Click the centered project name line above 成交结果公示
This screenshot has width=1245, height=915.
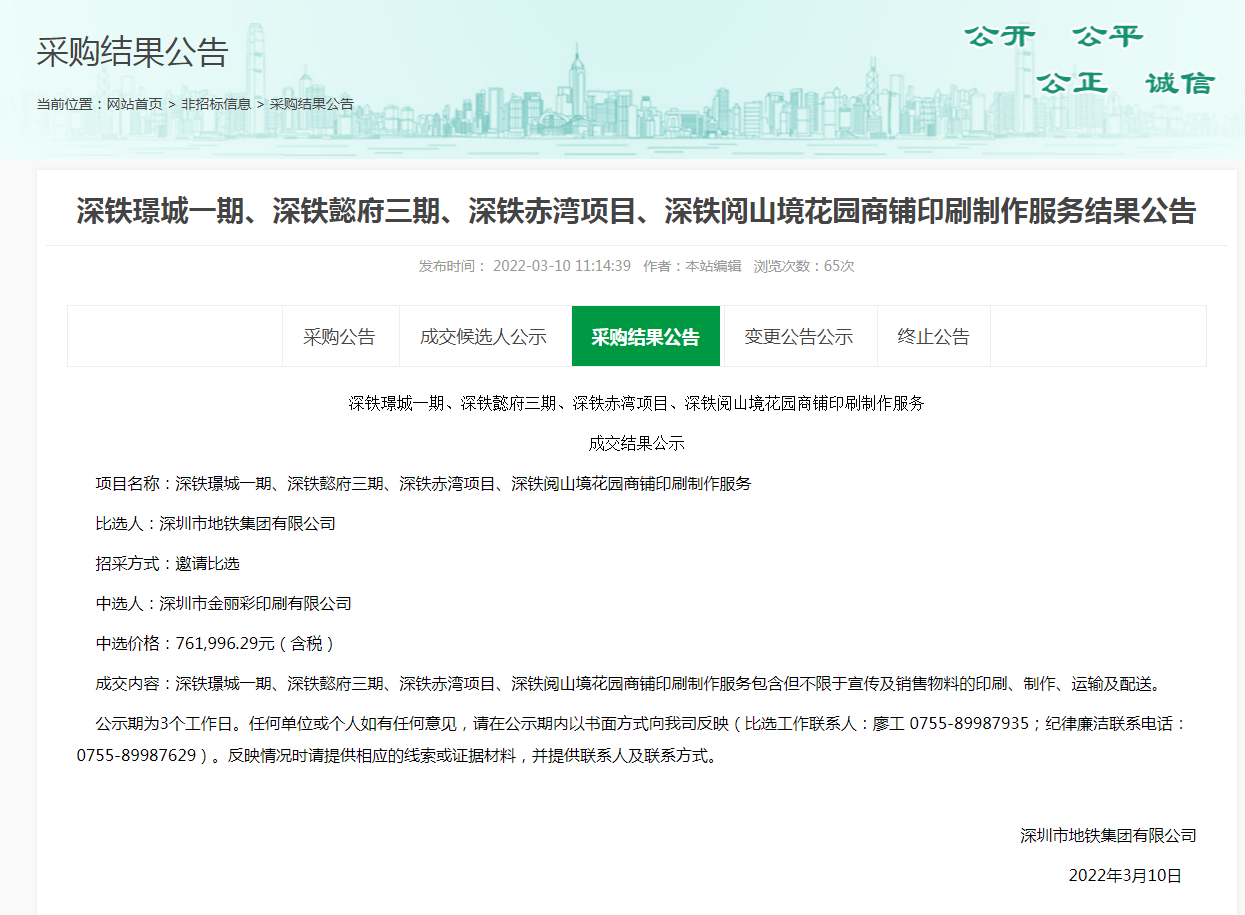(x=636, y=403)
